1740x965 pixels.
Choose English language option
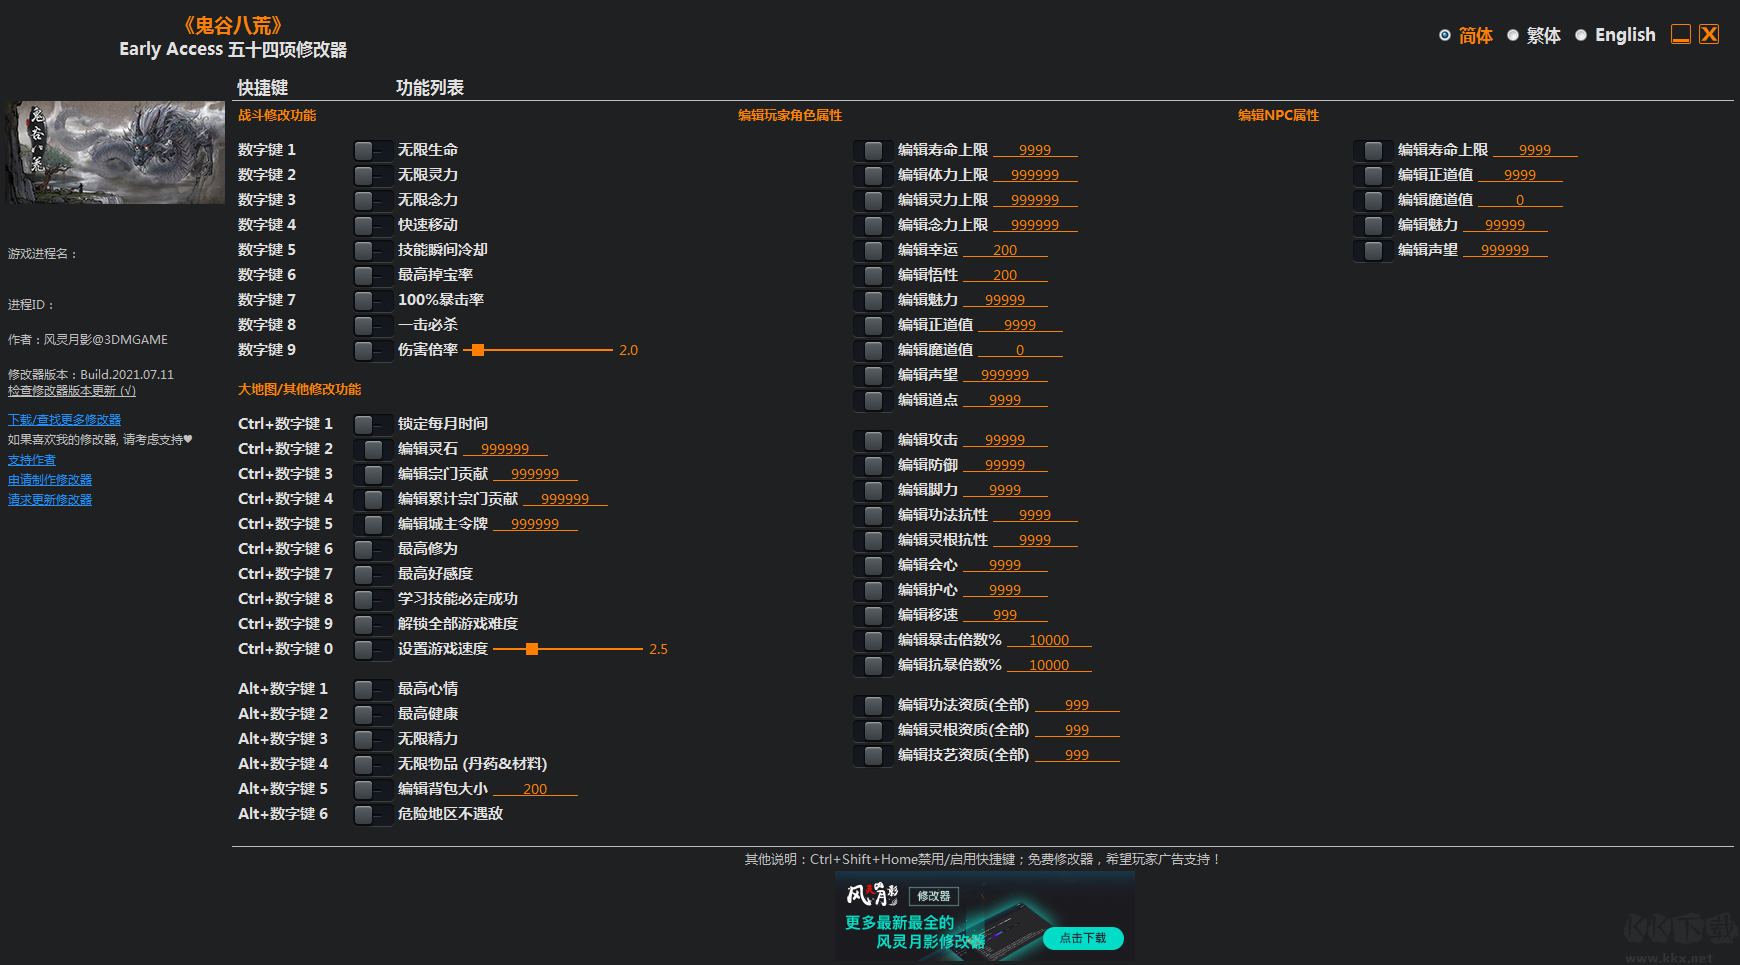1581,35
